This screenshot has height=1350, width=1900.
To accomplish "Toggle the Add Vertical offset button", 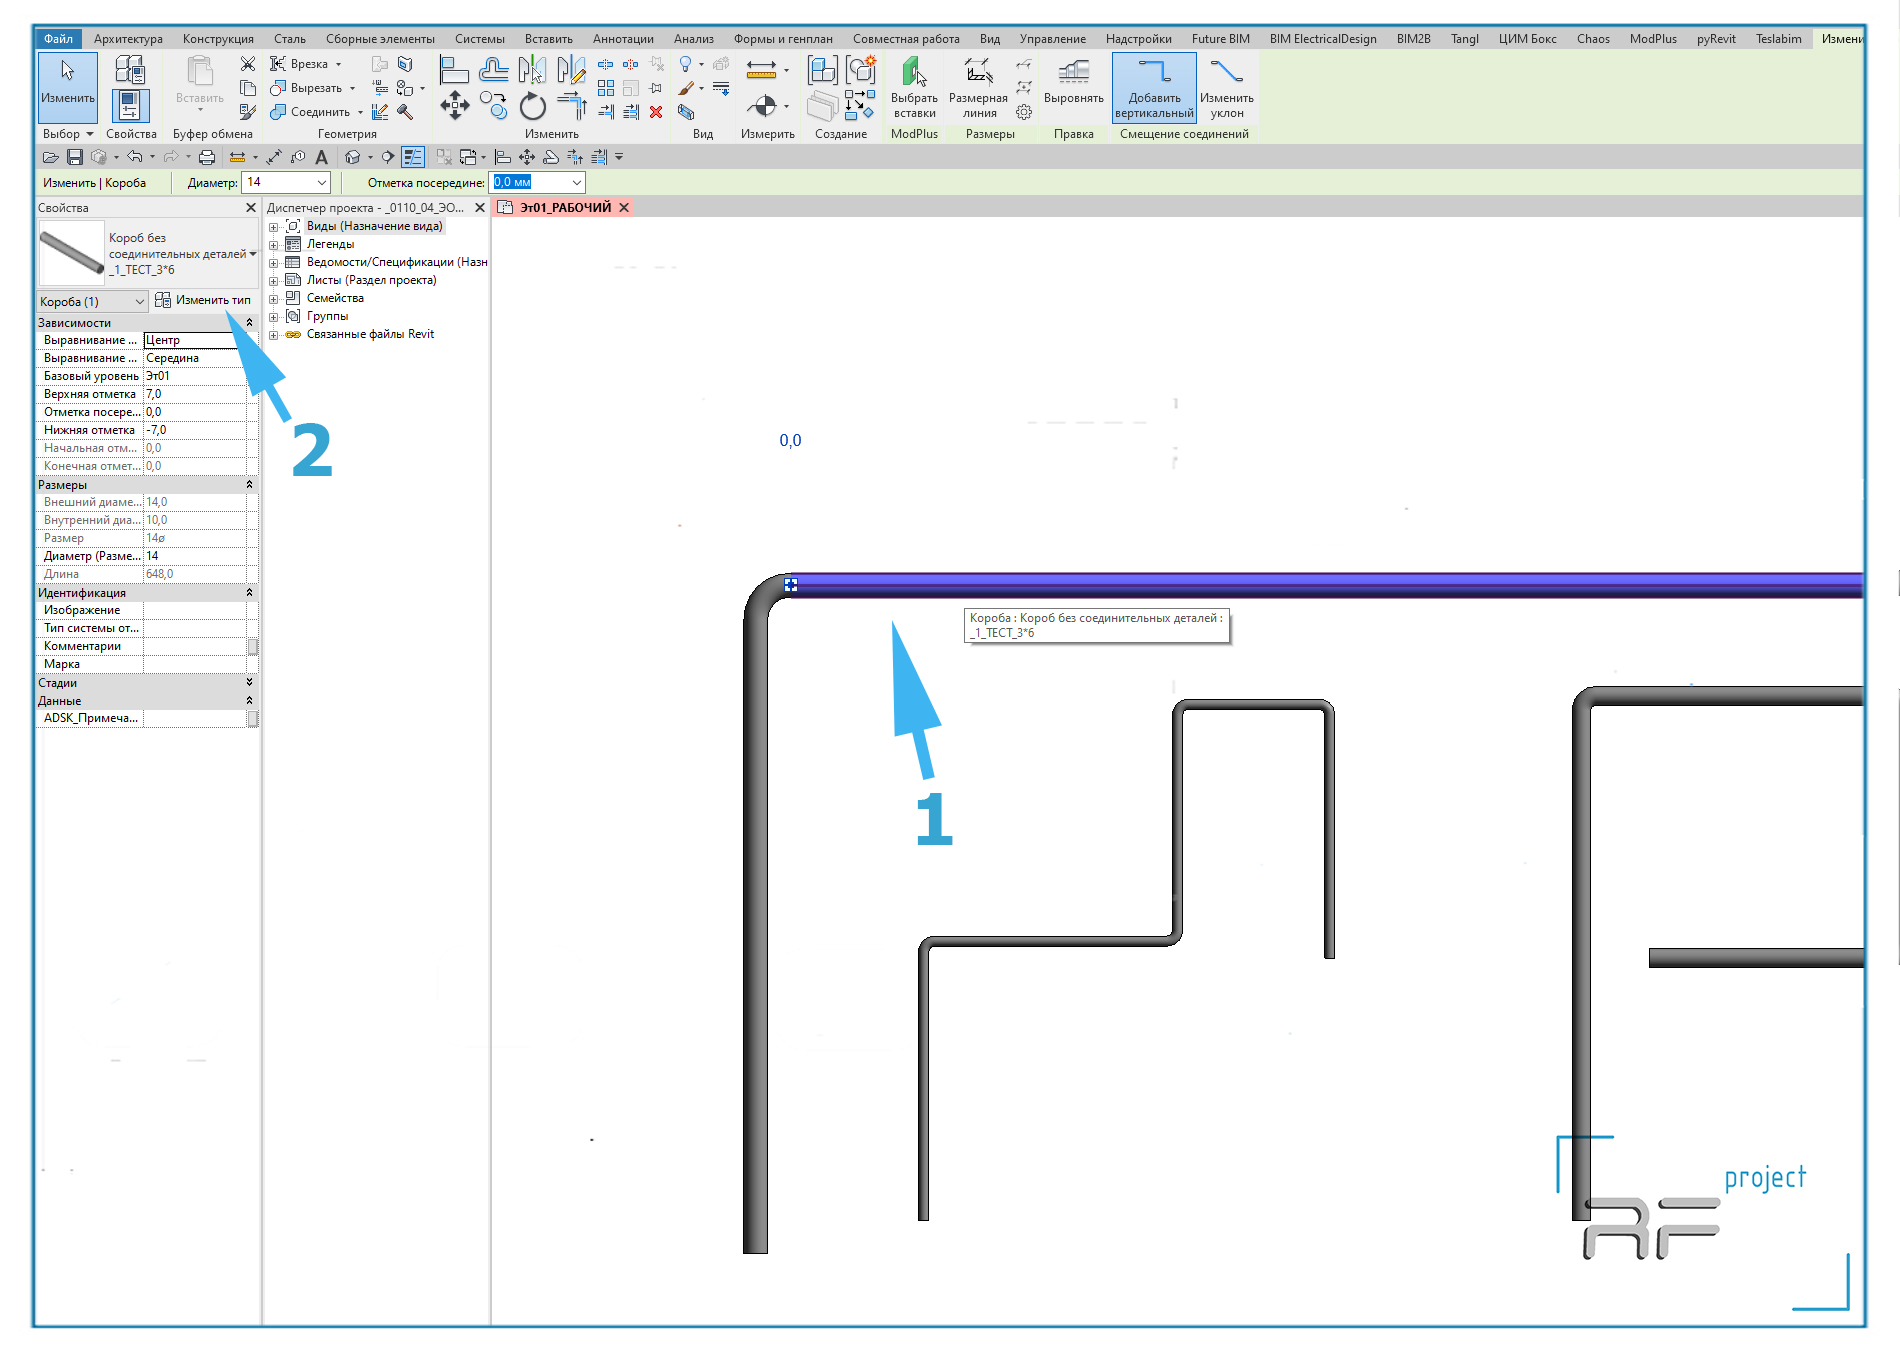I will point(1154,88).
